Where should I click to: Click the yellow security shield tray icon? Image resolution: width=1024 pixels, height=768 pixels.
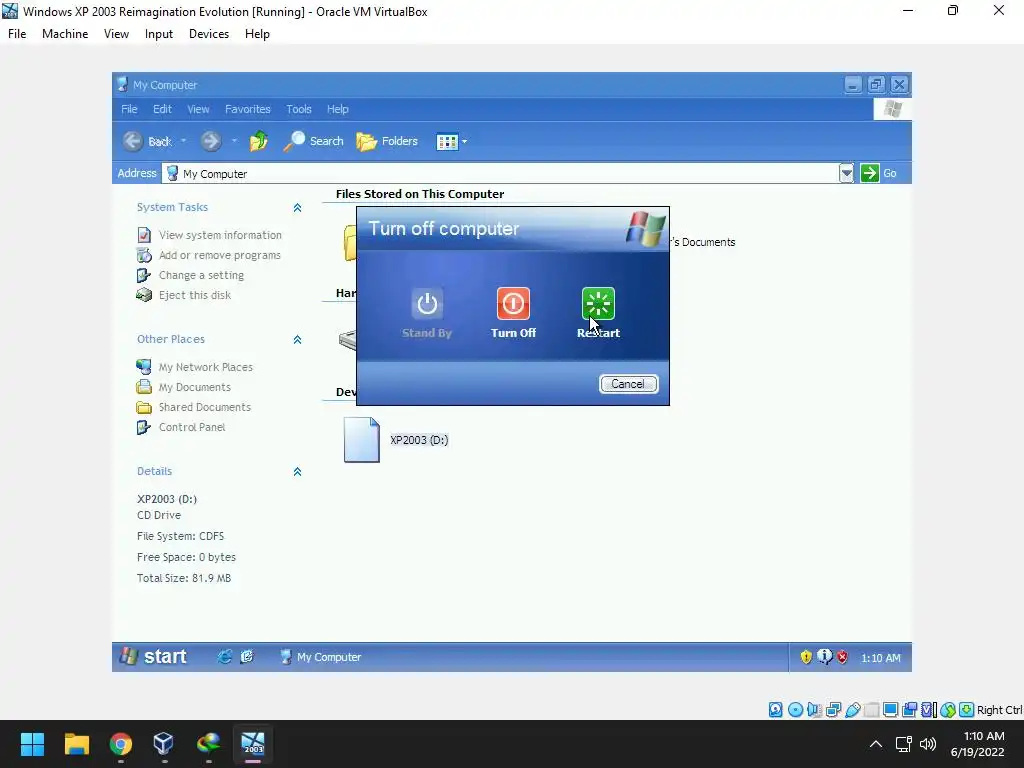[x=806, y=657]
